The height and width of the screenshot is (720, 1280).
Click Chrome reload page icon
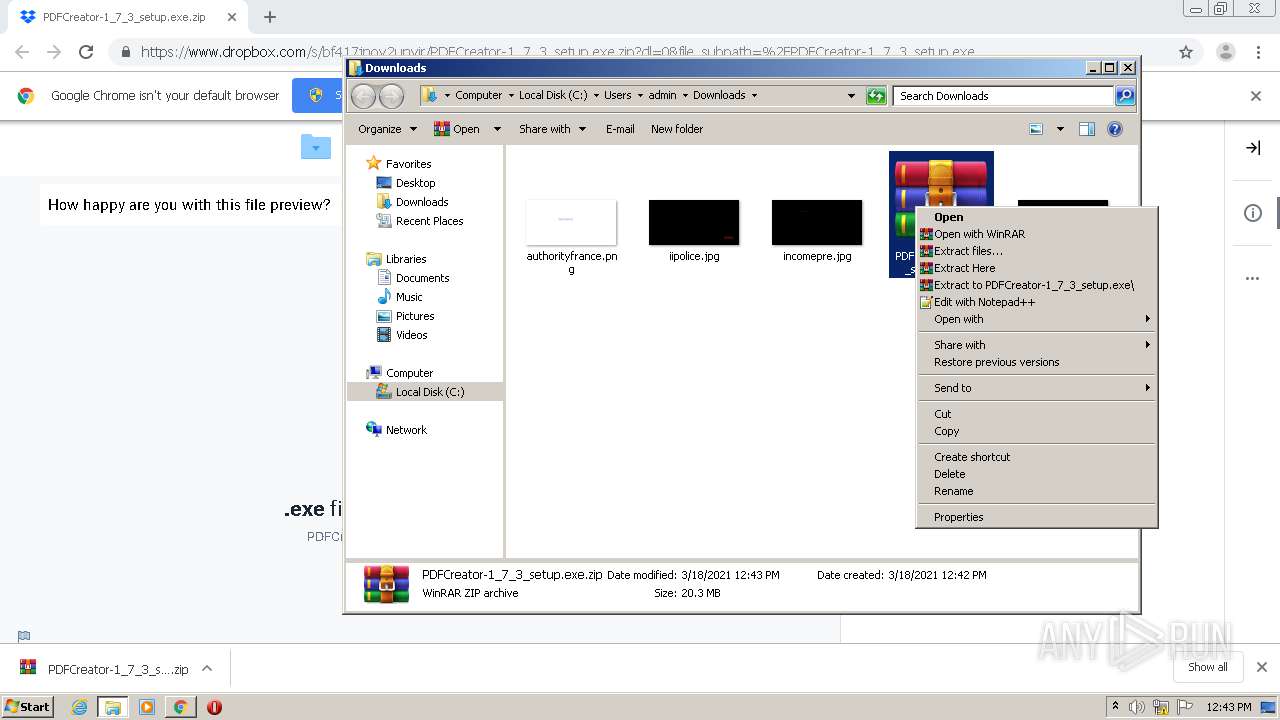pos(86,52)
